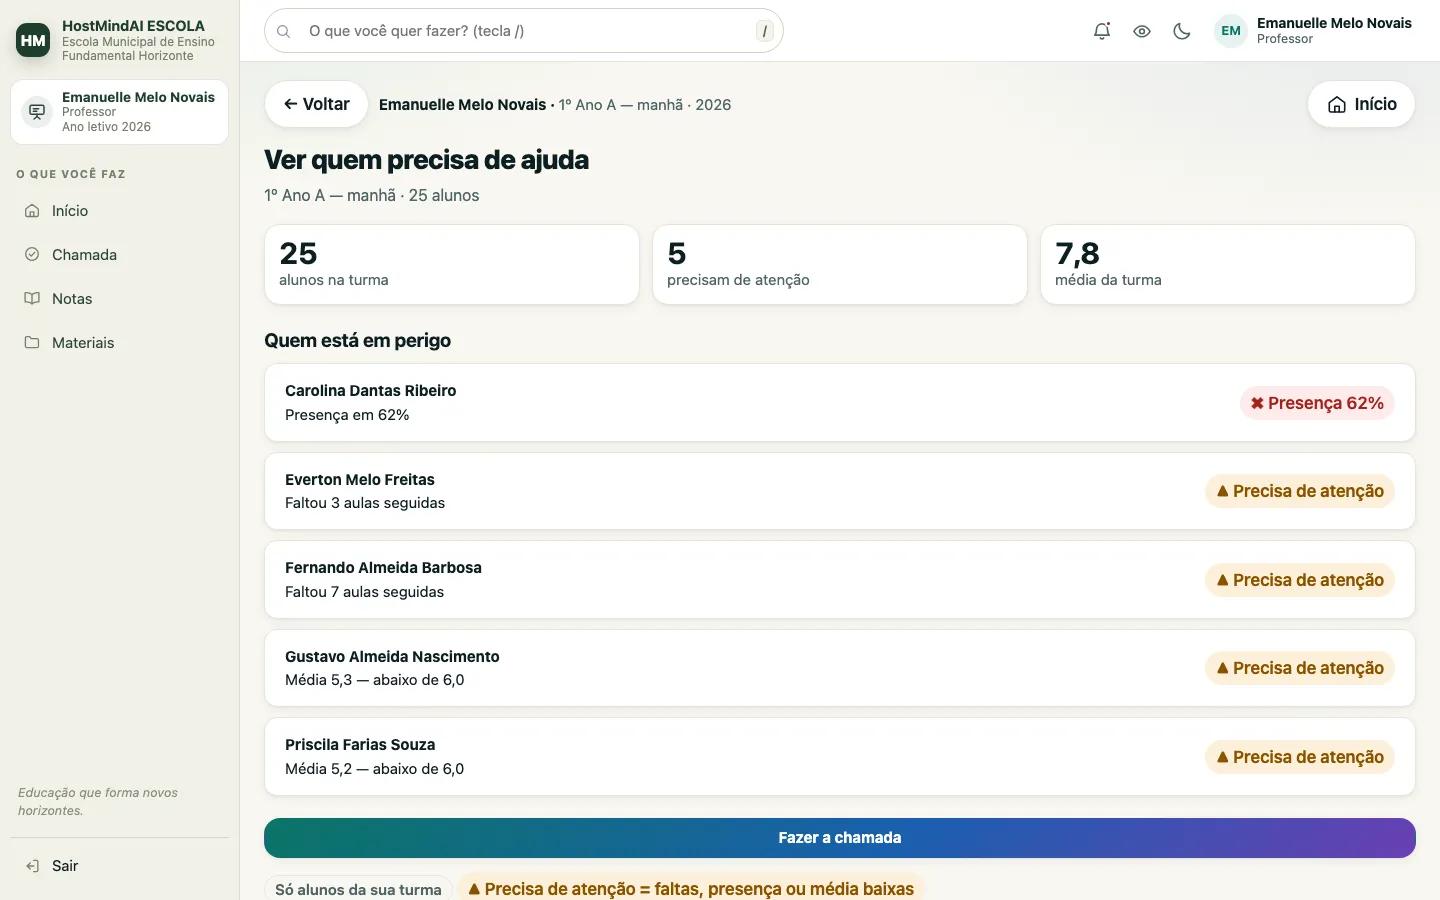This screenshot has width=1440, height=900.
Task: Open Carolina Dantas Ribeiro's row
Action: (x=840, y=403)
